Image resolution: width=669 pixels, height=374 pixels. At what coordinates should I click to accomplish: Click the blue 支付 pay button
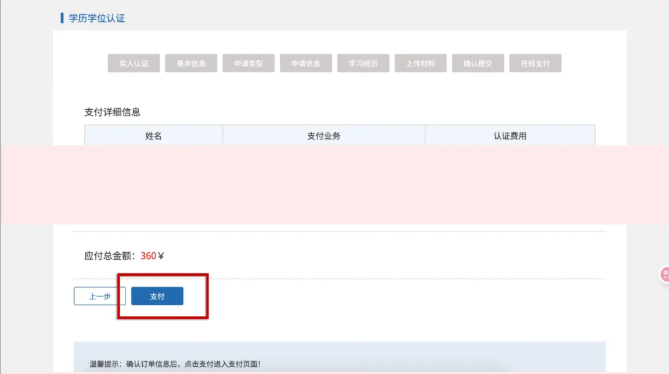pos(157,296)
